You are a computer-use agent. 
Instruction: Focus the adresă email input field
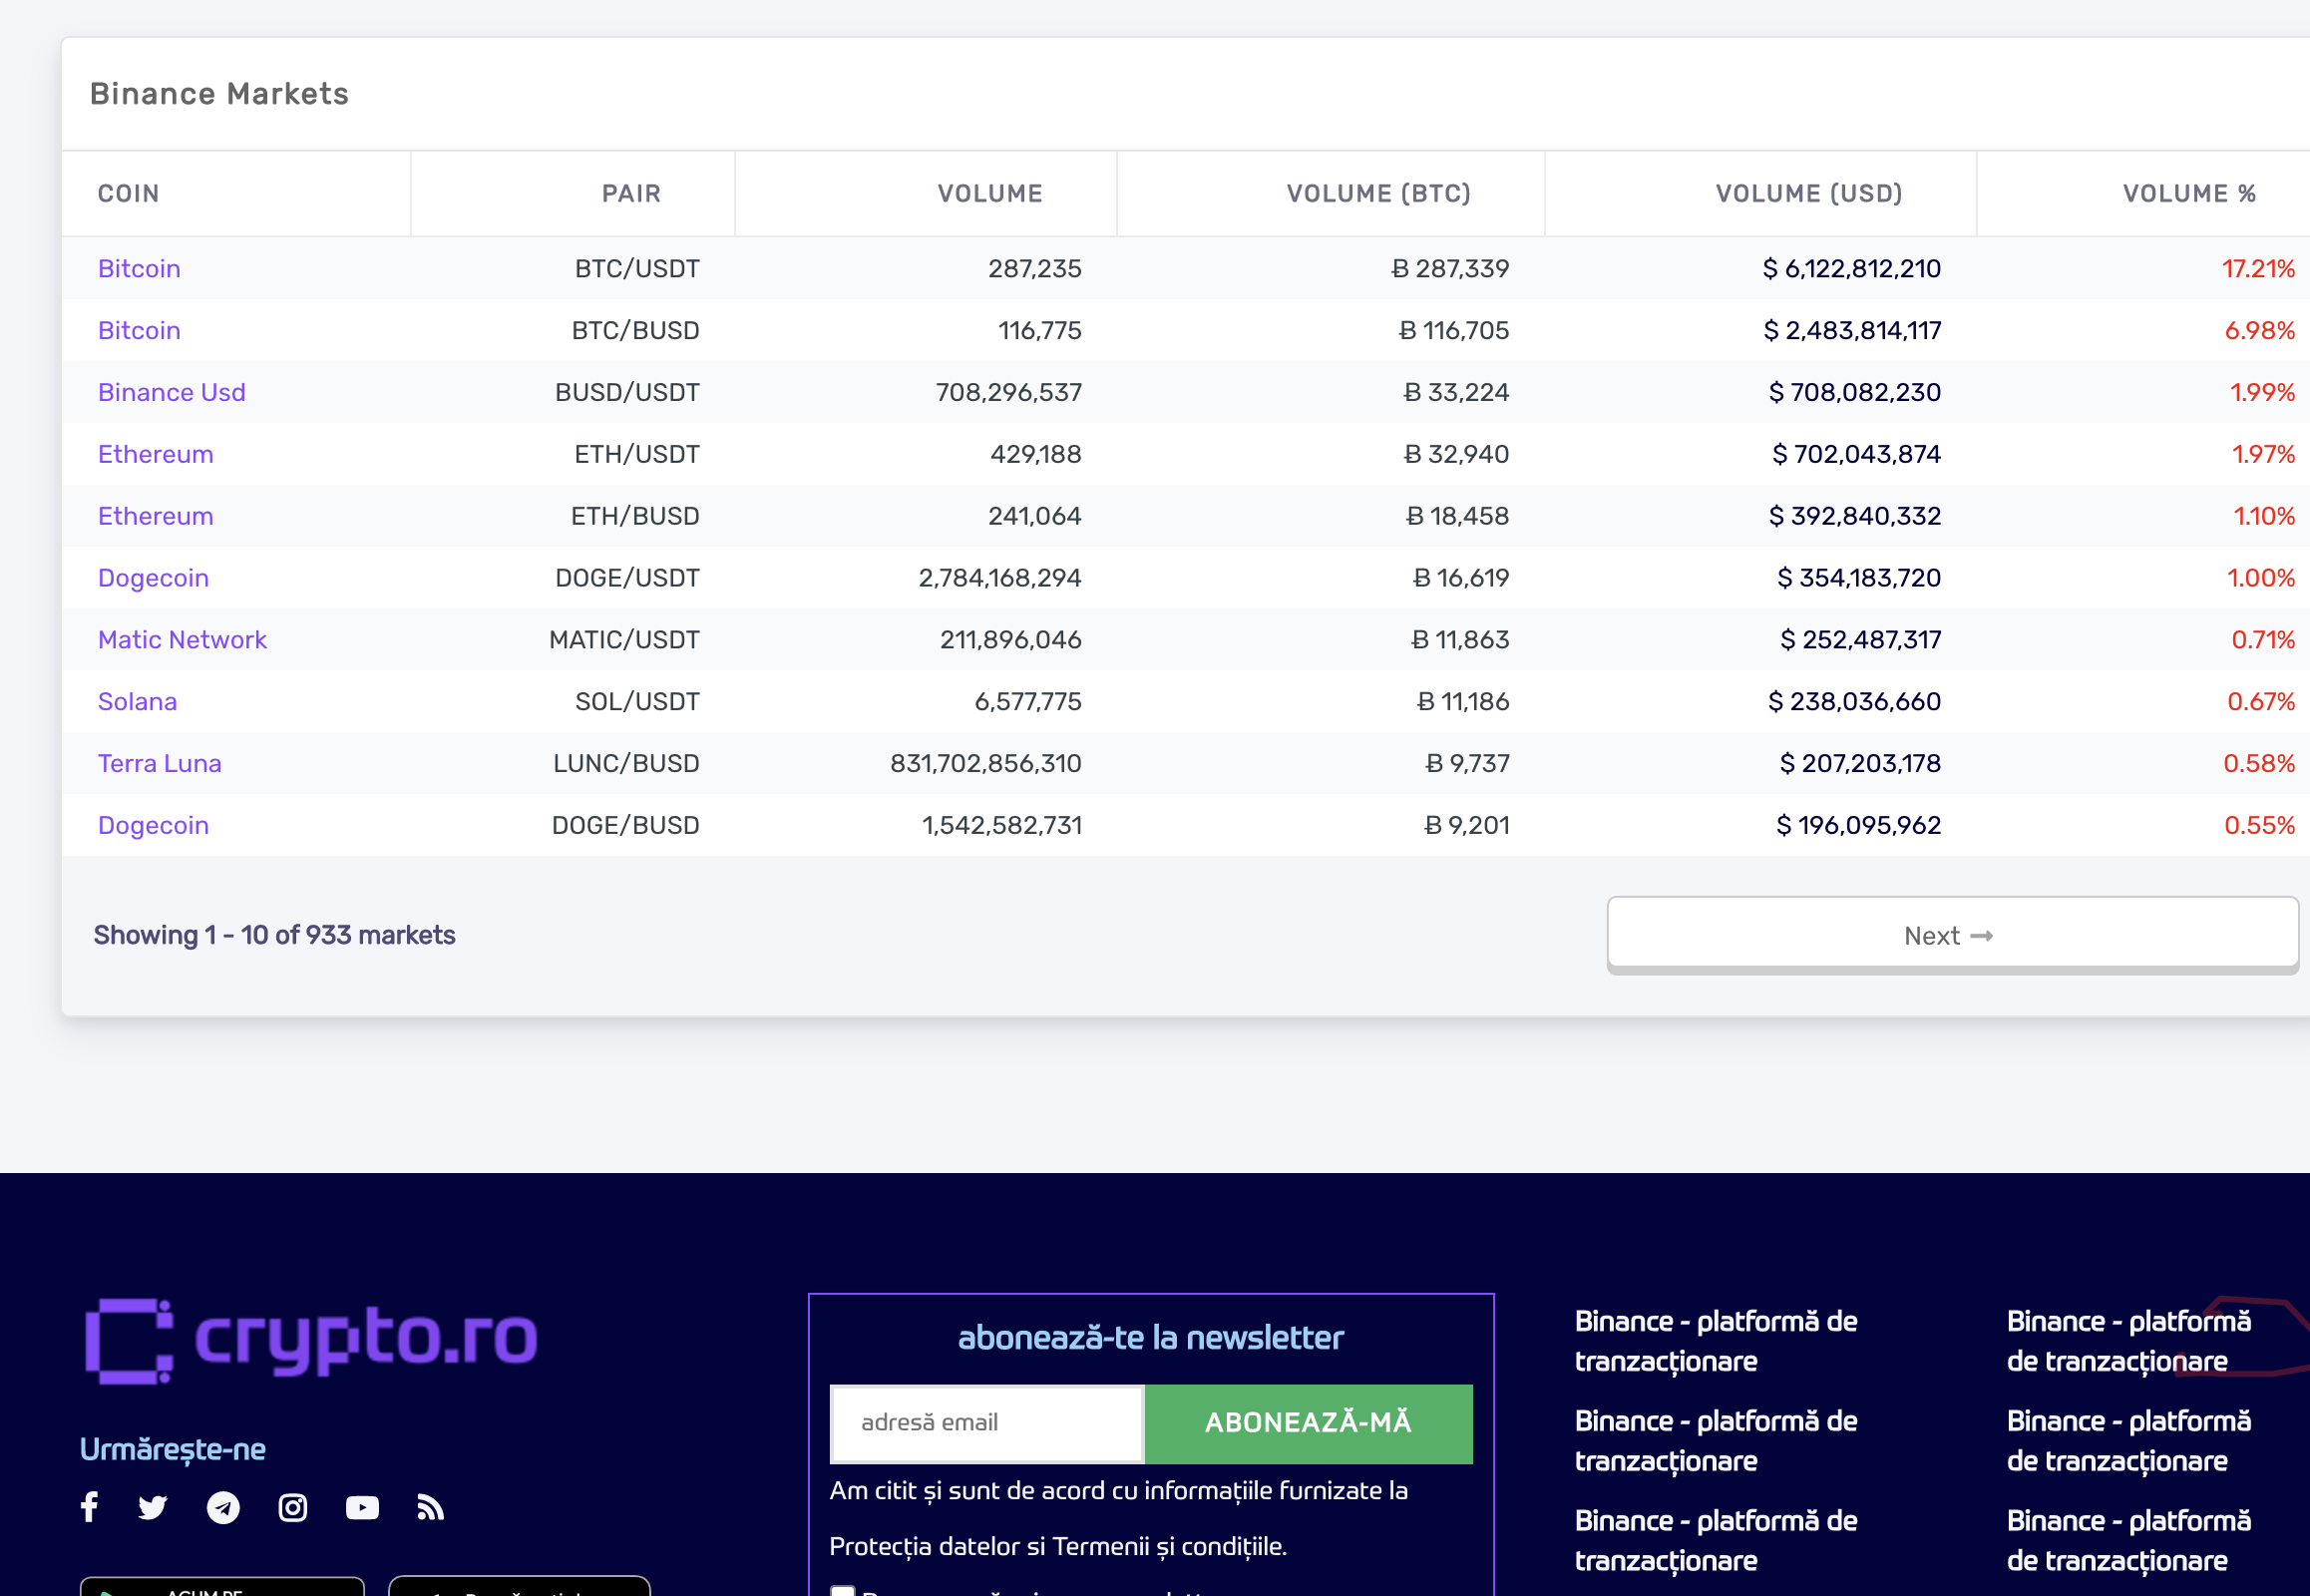tap(987, 1423)
